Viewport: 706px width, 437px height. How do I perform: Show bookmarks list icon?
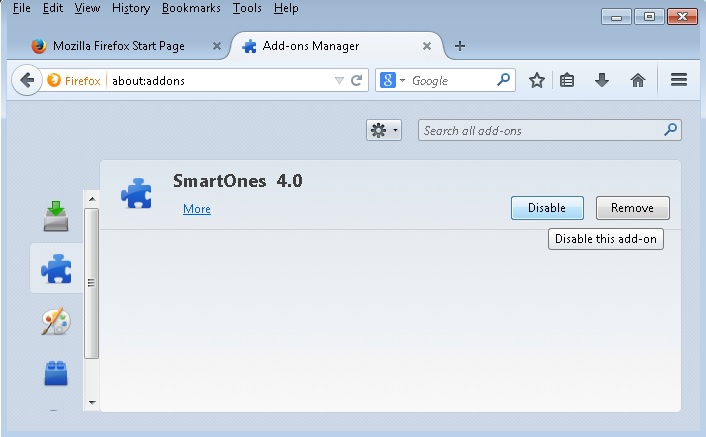567,81
